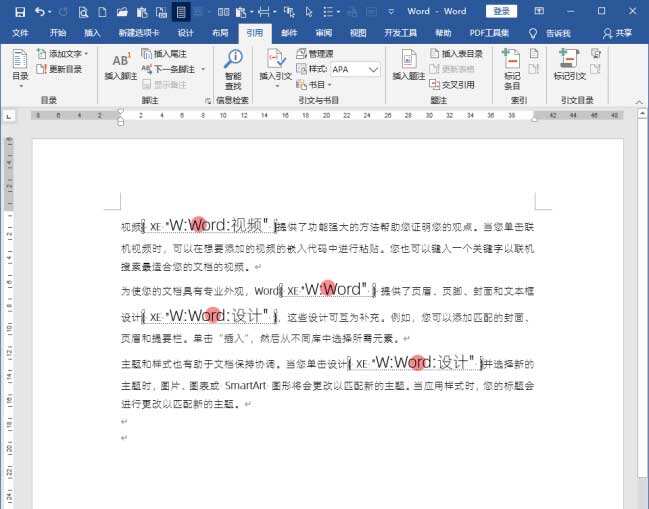Screen dimensions: 649x509
Task: Click the Open folder icon
Action: pos(122,12)
